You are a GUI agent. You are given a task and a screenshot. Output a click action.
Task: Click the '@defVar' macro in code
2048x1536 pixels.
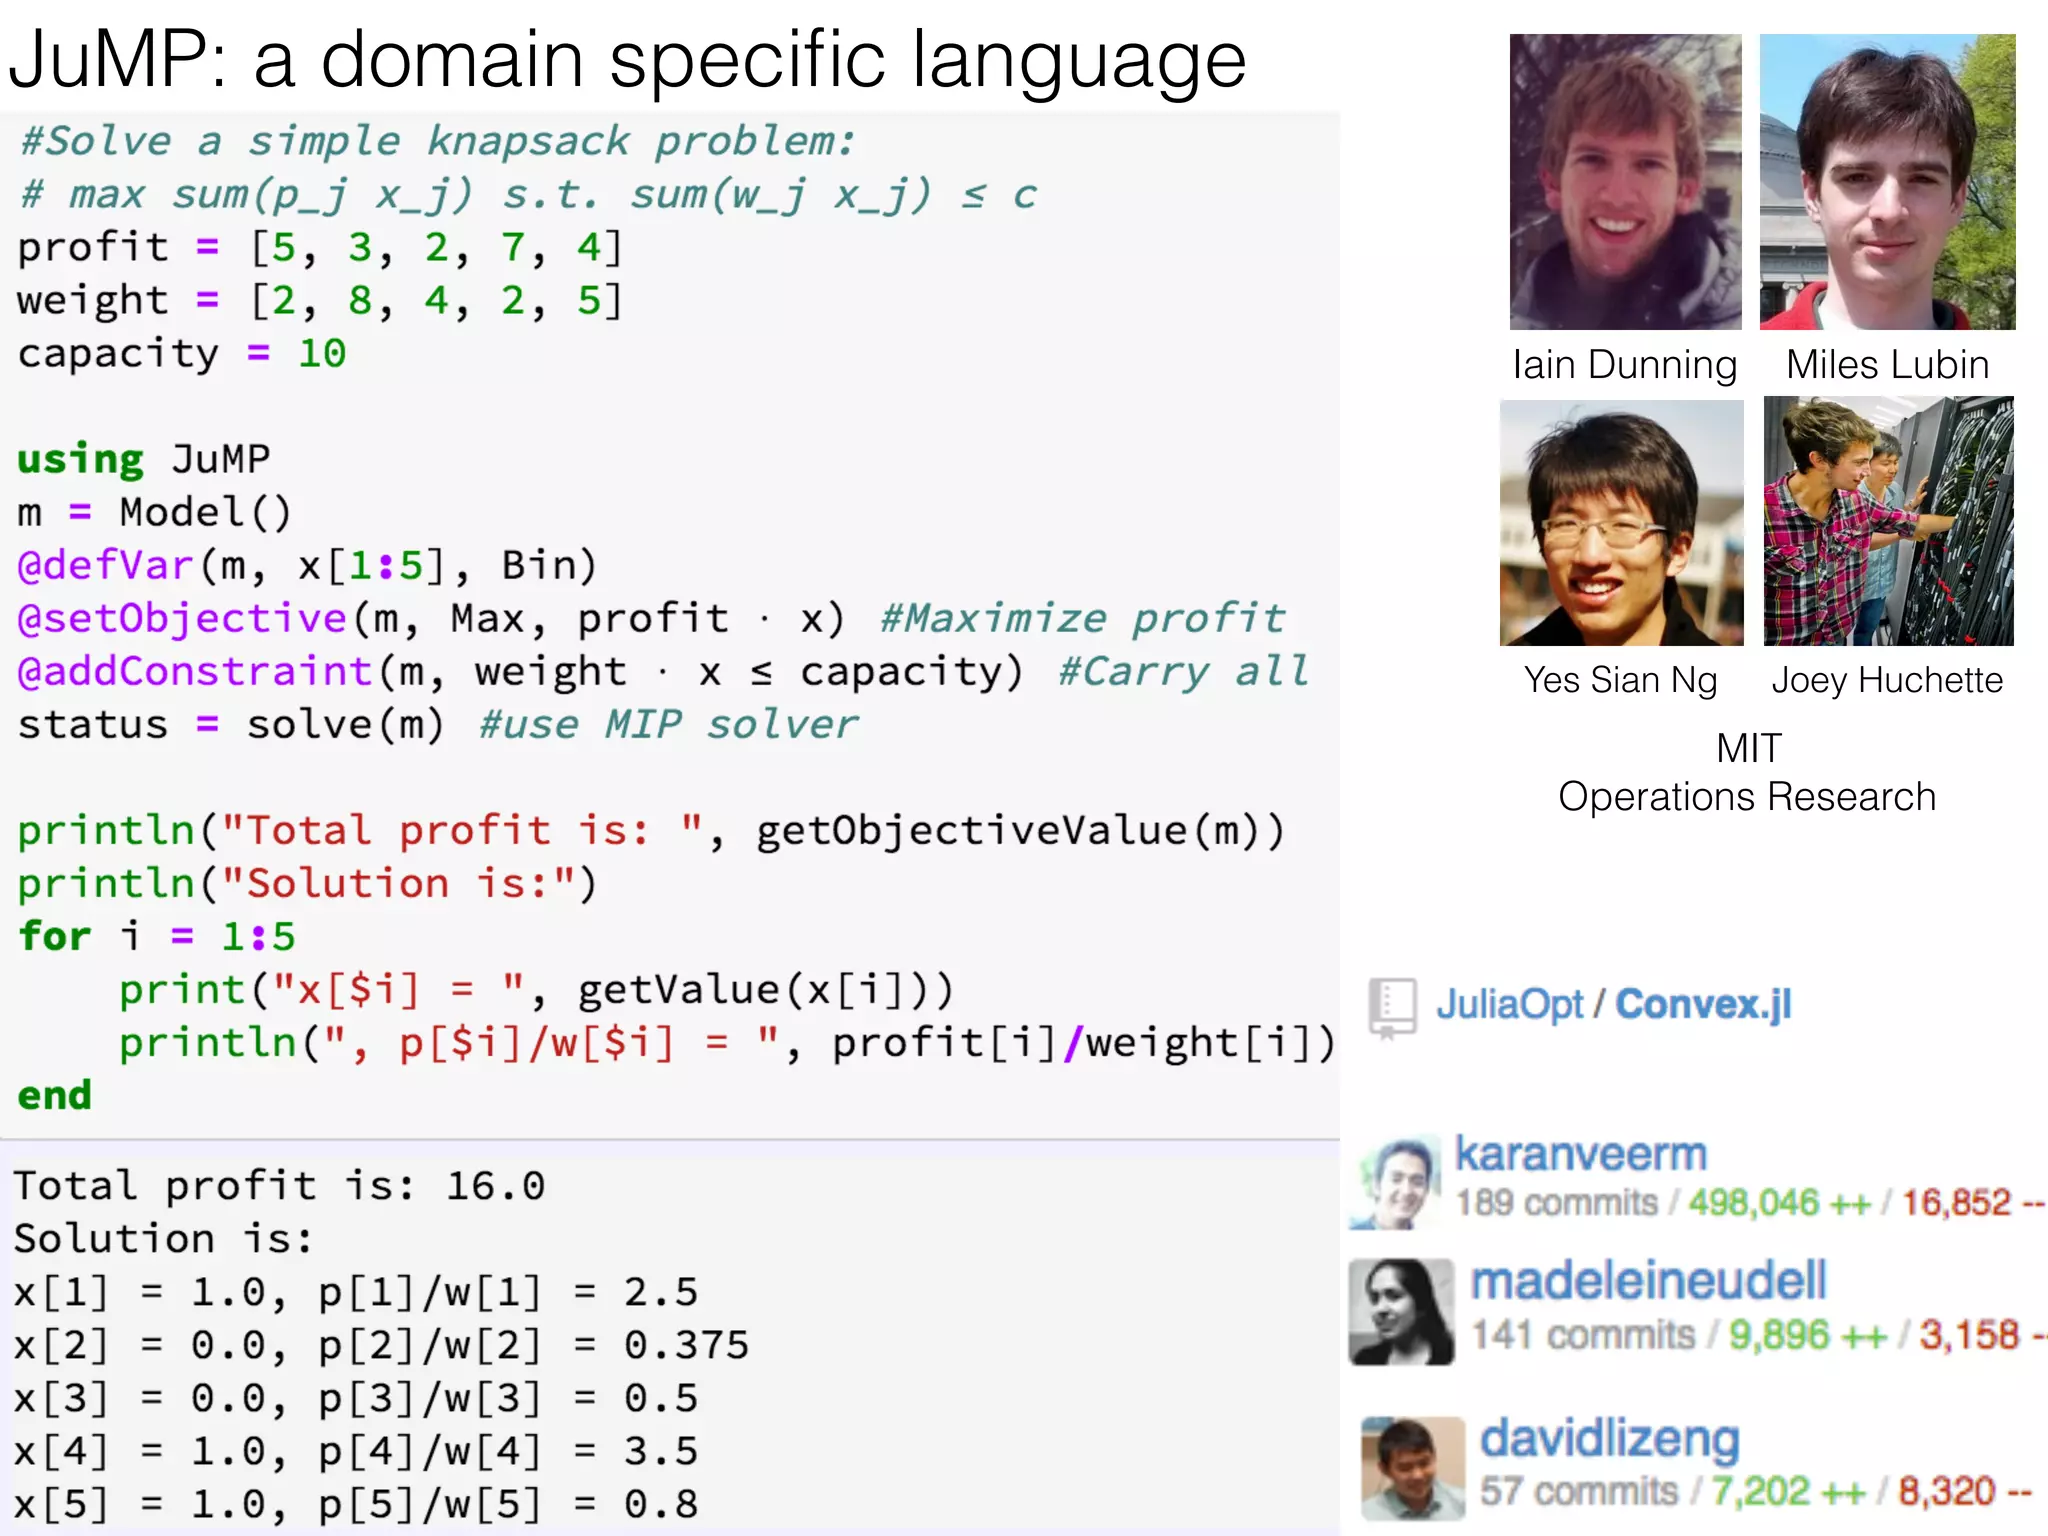pos(105,566)
